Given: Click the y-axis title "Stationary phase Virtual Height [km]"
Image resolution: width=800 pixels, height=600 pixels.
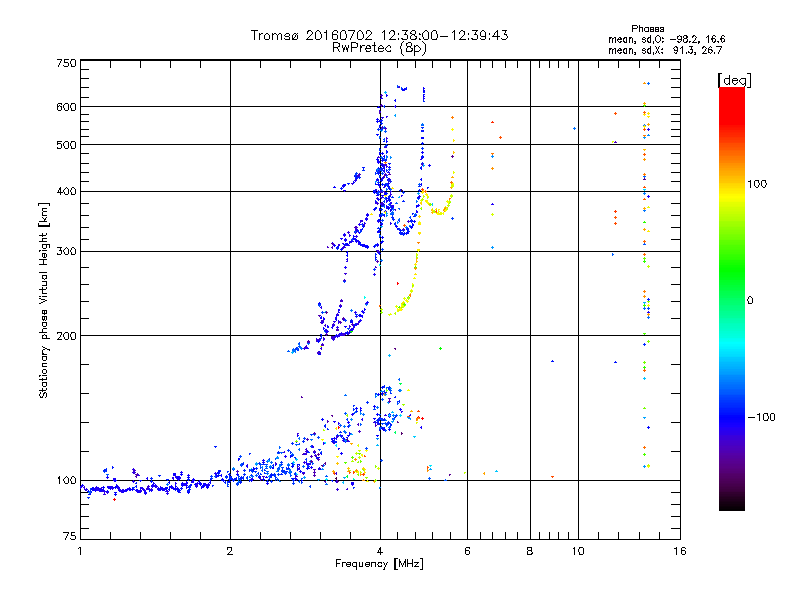Looking at the screenshot, I should [x=43, y=300].
